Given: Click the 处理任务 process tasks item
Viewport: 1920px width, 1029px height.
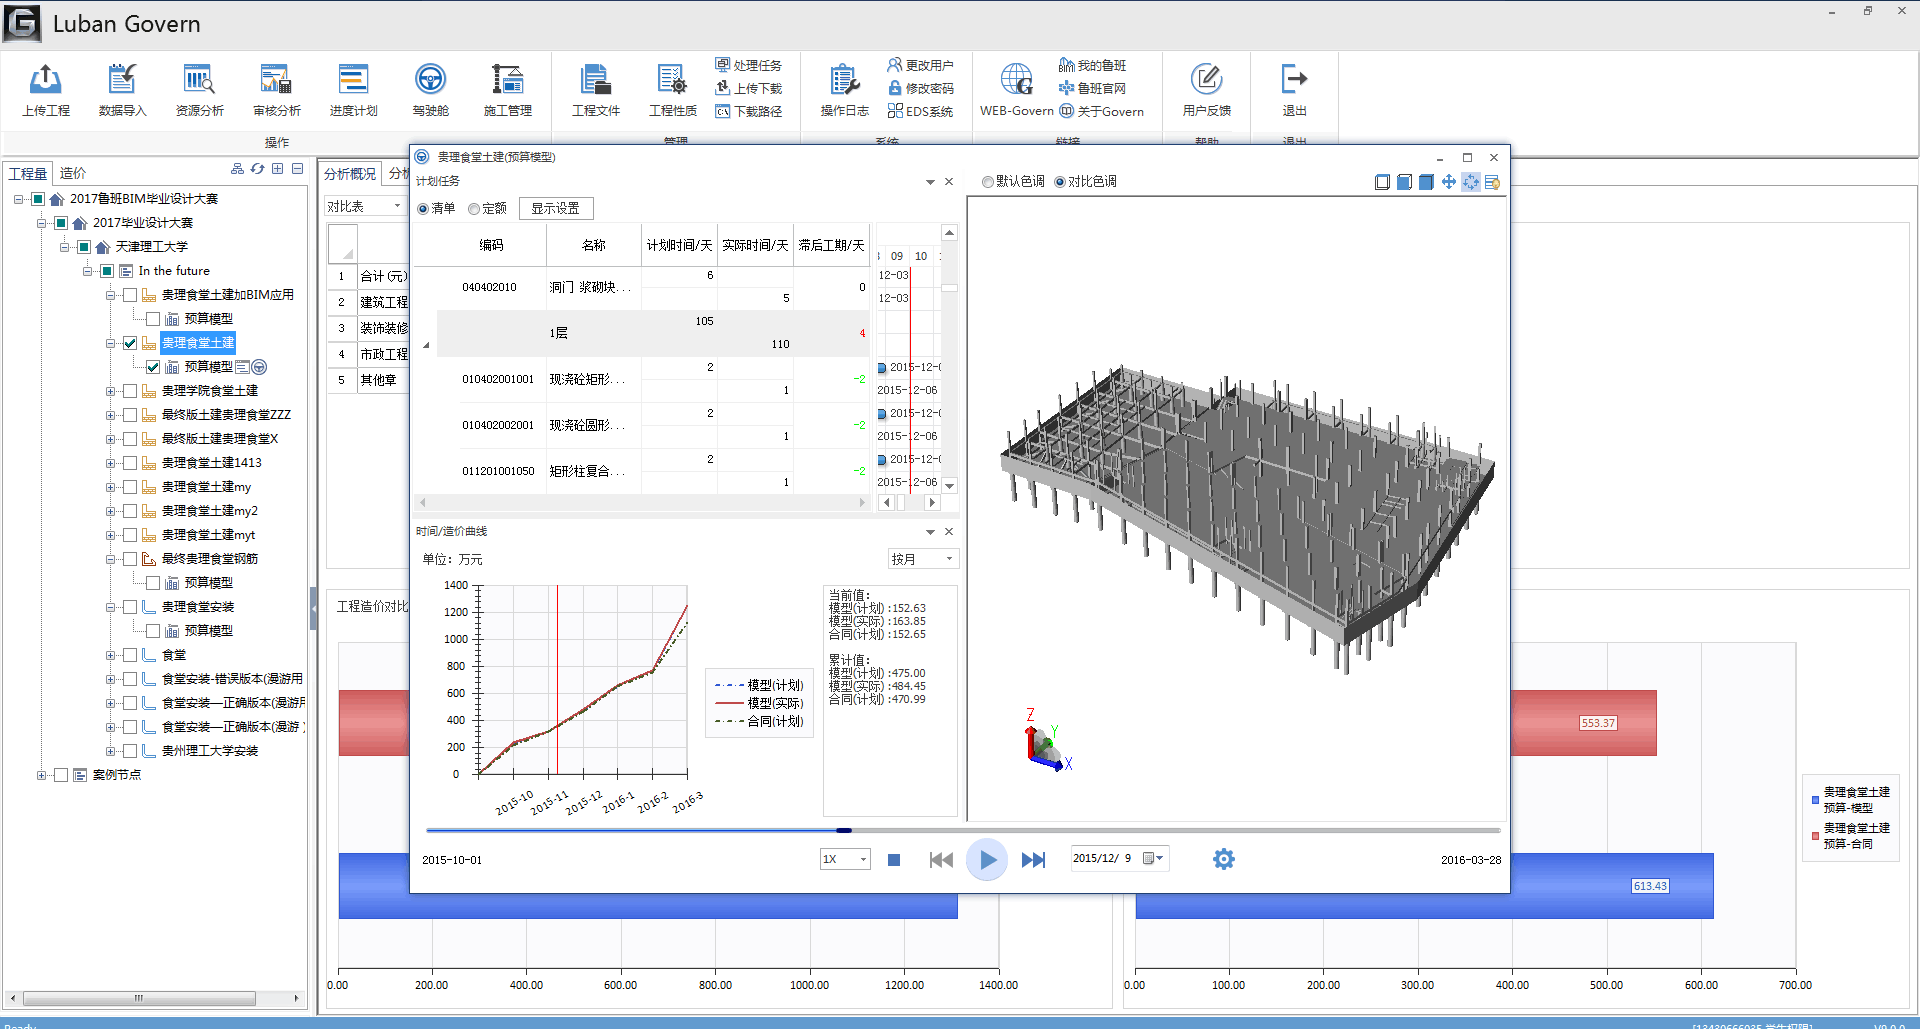Looking at the screenshot, I should click(748, 65).
